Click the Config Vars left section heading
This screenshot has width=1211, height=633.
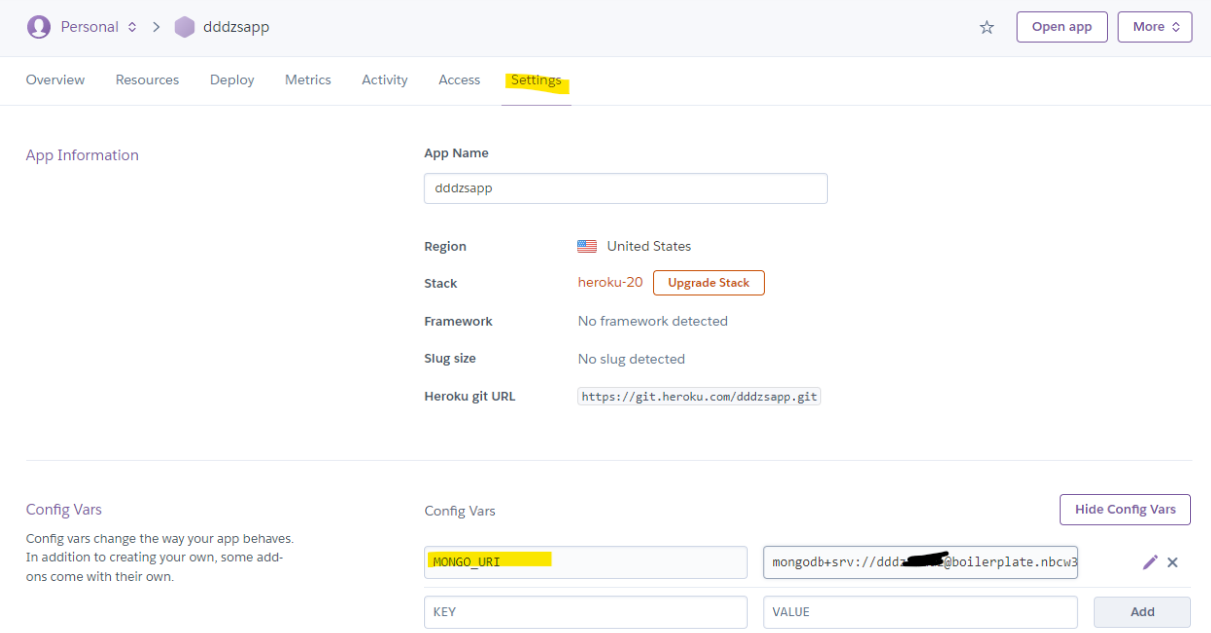pos(64,510)
